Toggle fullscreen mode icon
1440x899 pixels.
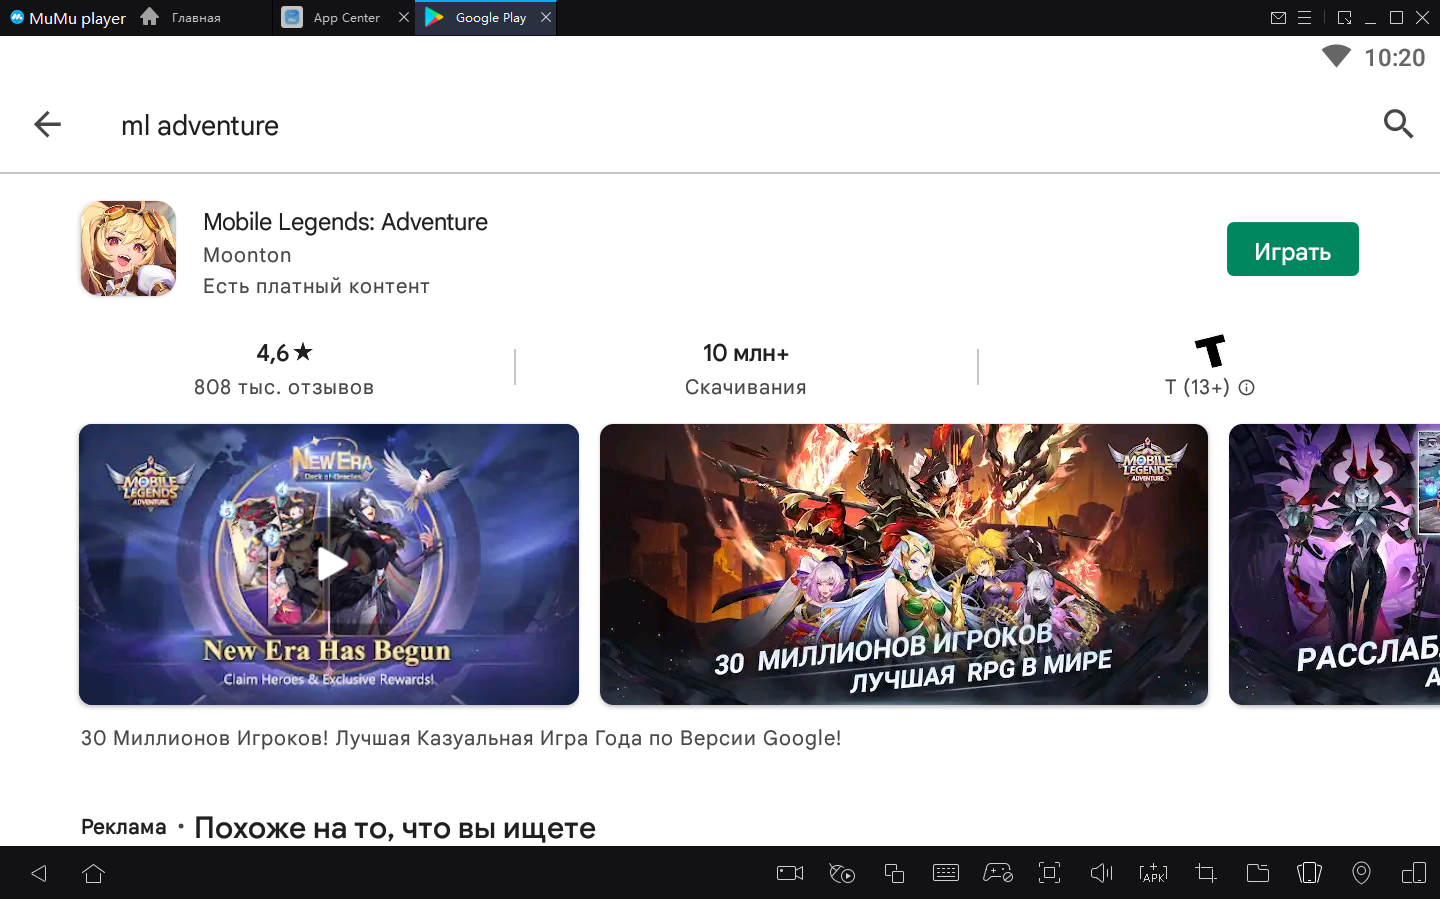click(1049, 873)
